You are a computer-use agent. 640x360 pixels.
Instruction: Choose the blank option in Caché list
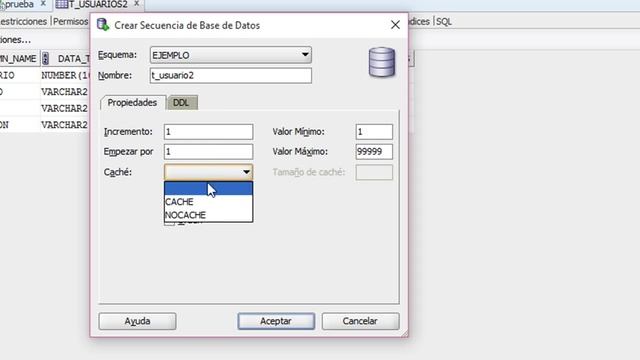click(208, 189)
